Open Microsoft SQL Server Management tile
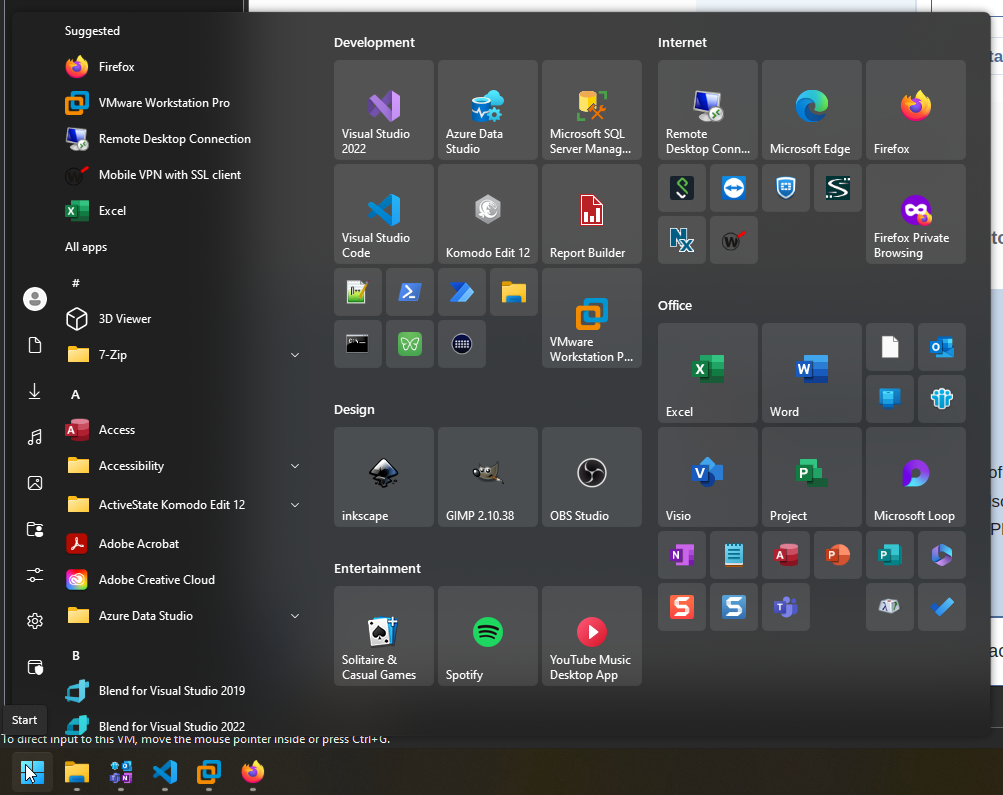 click(592, 110)
